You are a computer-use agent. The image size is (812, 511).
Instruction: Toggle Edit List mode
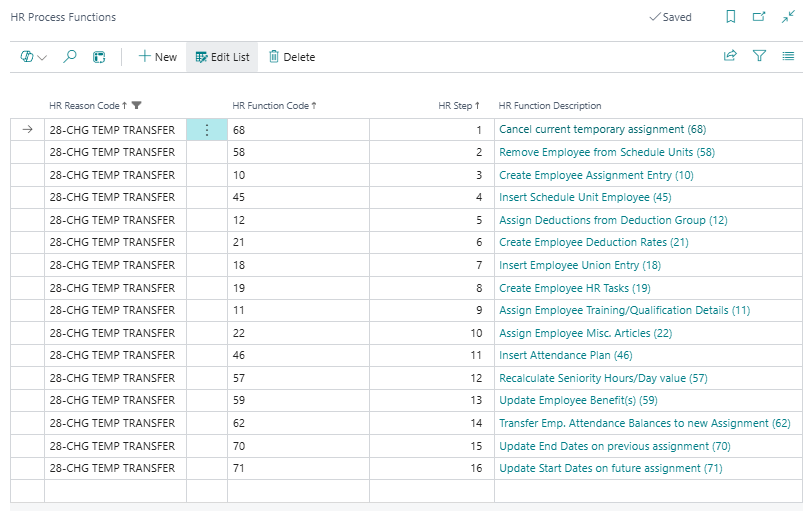click(222, 57)
